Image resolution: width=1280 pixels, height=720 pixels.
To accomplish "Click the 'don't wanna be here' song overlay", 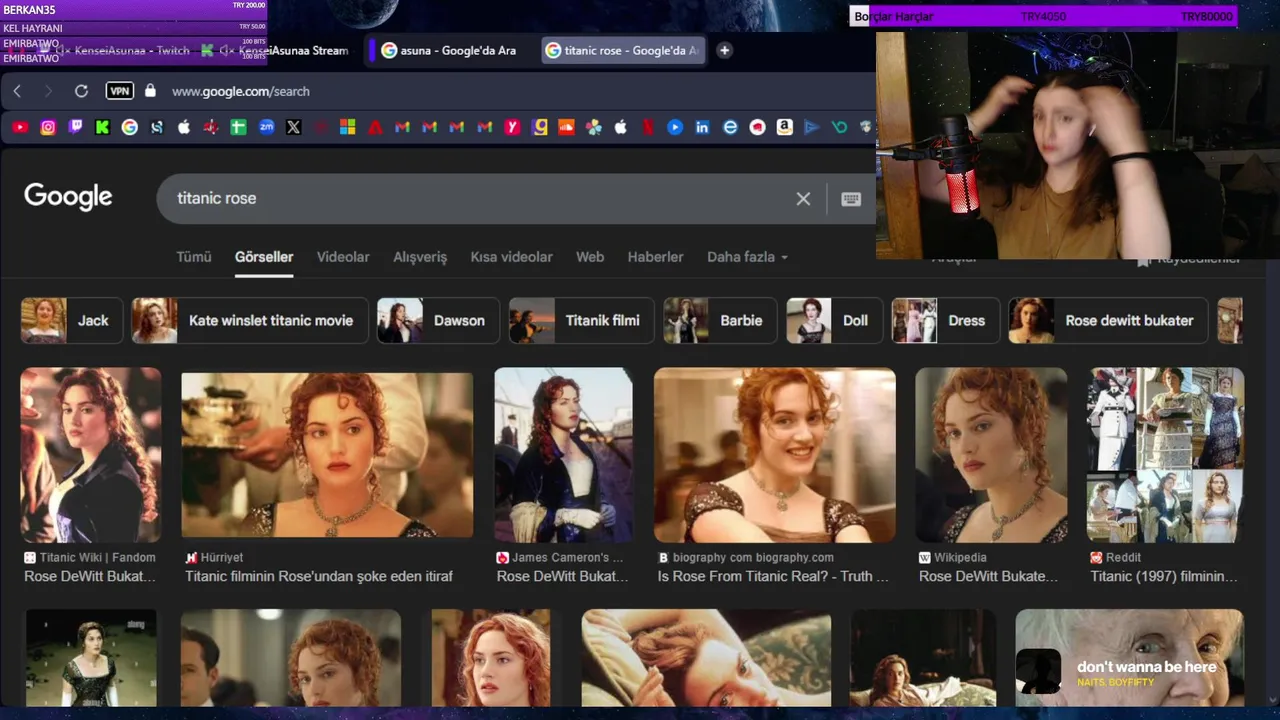I will click(x=1117, y=672).
